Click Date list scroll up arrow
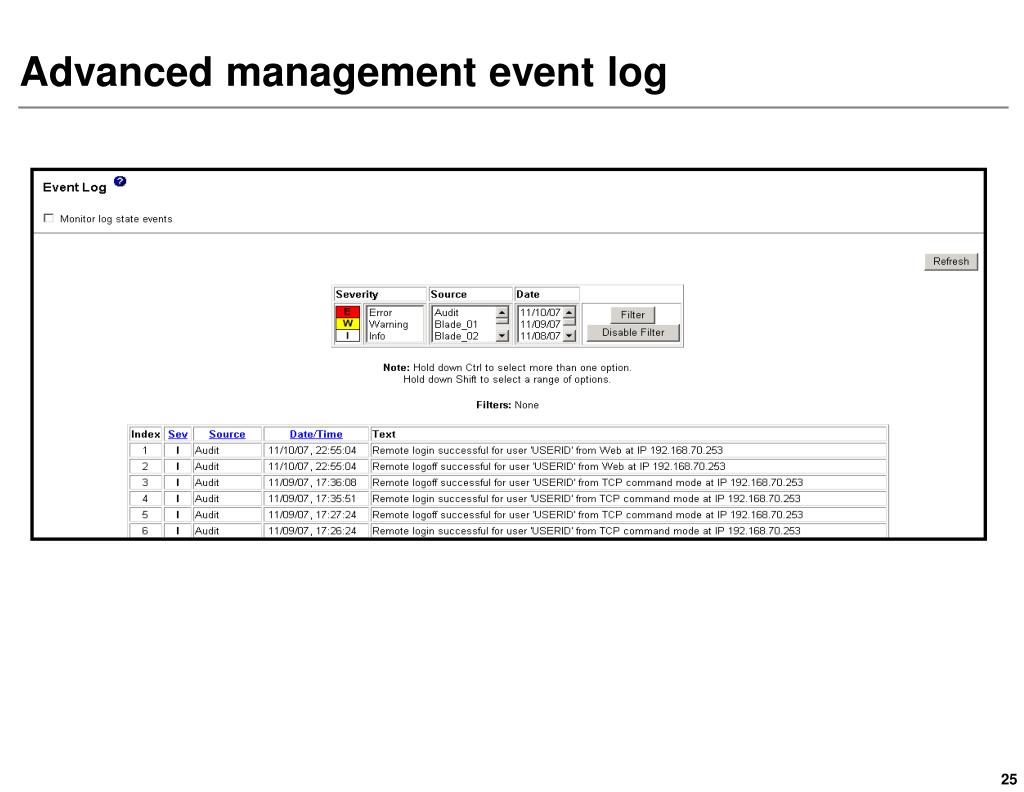The image size is (1024, 792). (x=569, y=313)
